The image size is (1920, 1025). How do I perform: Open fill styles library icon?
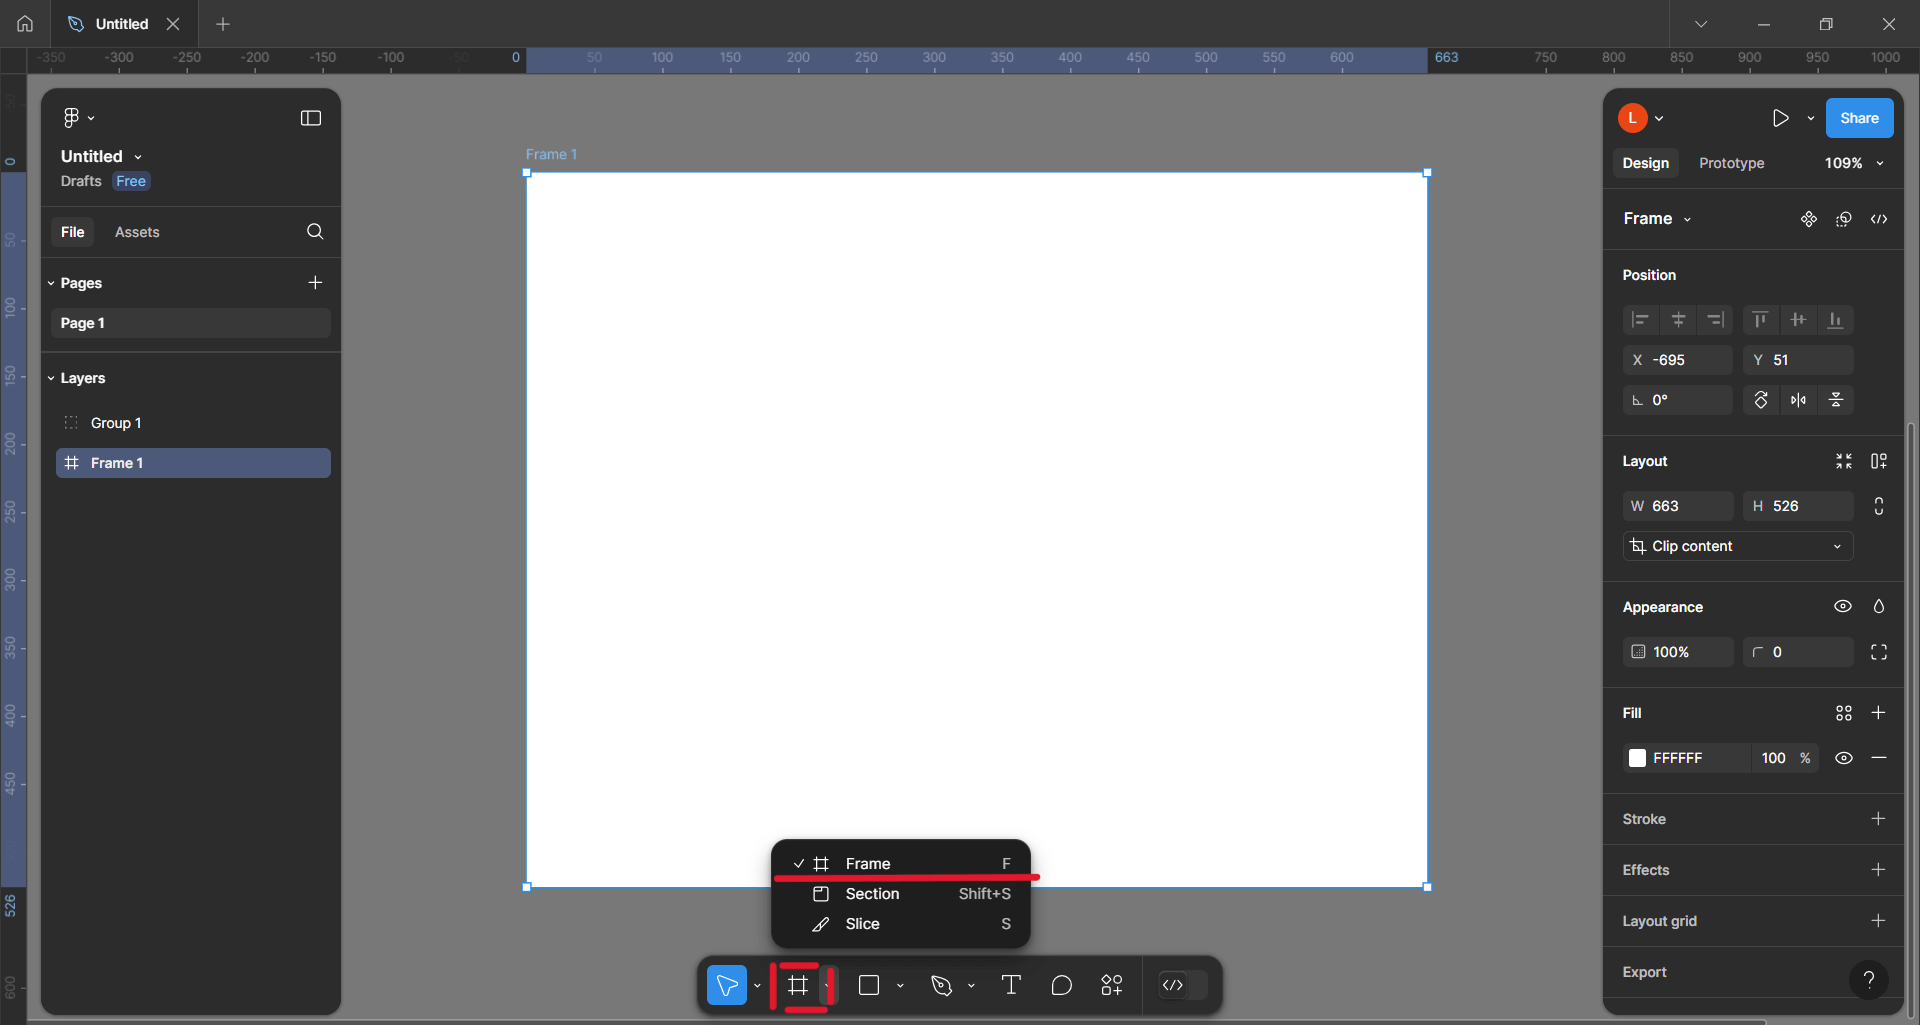pyautogui.click(x=1844, y=713)
